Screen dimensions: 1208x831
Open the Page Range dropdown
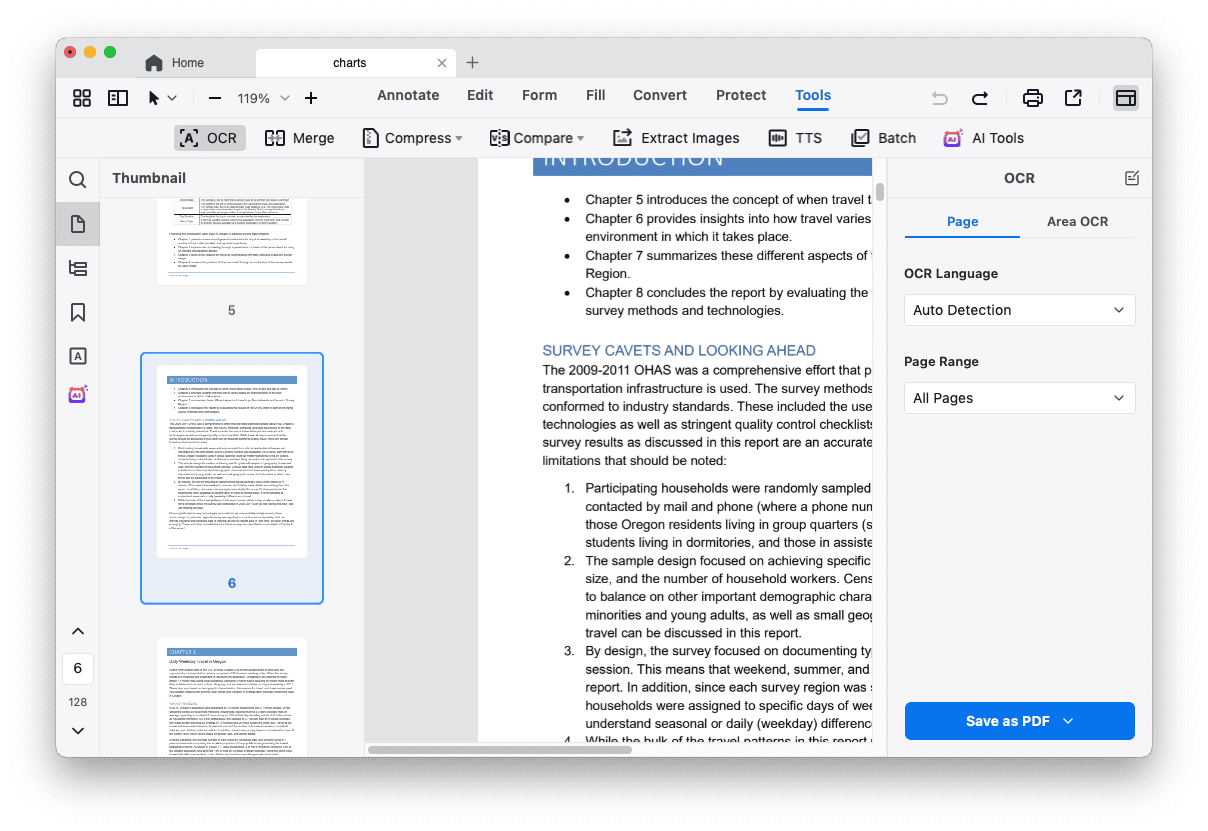[x=1019, y=398]
